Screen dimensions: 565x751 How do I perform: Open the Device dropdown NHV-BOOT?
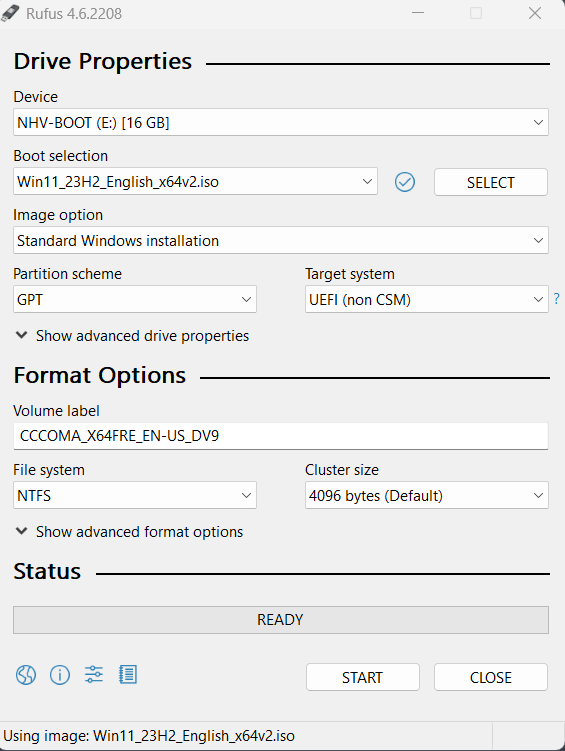pyautogui.click(x=281, y=122)
